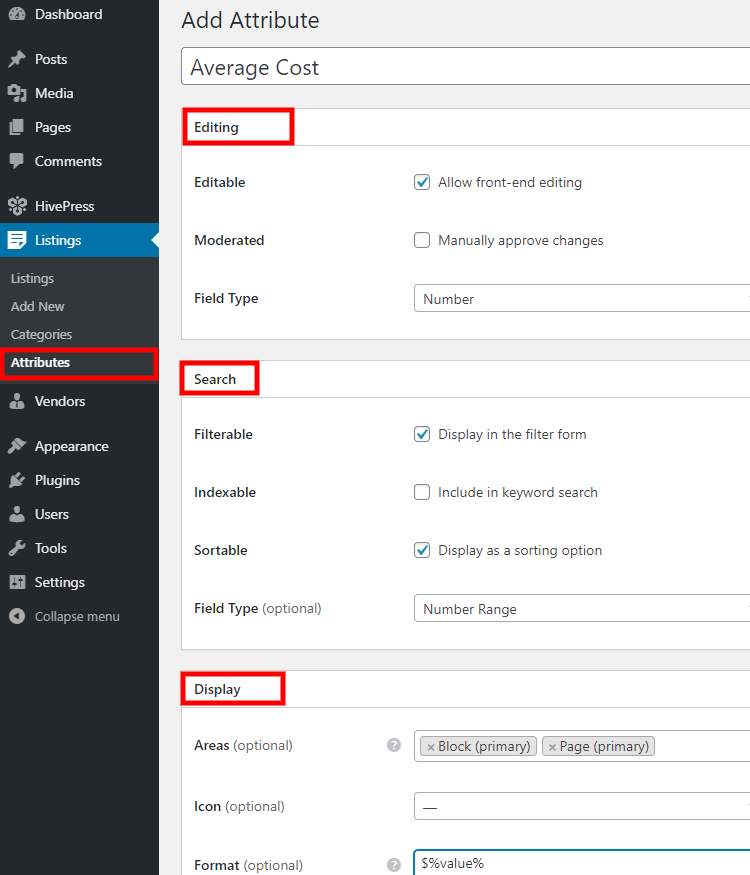Image resolution: width=750 pixels, height=875 pixels.
Task: Click the HivePress logo icon
Action: point(17,206)
